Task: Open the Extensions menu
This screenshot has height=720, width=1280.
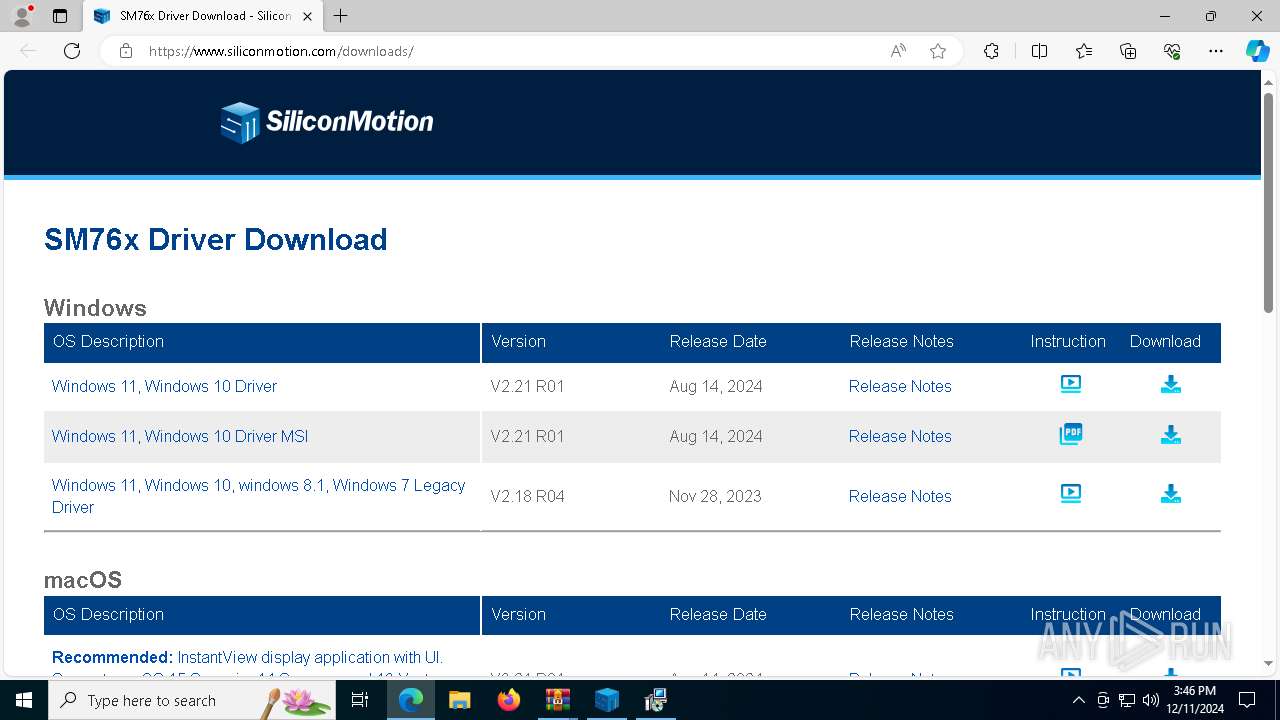Action: 991,51
